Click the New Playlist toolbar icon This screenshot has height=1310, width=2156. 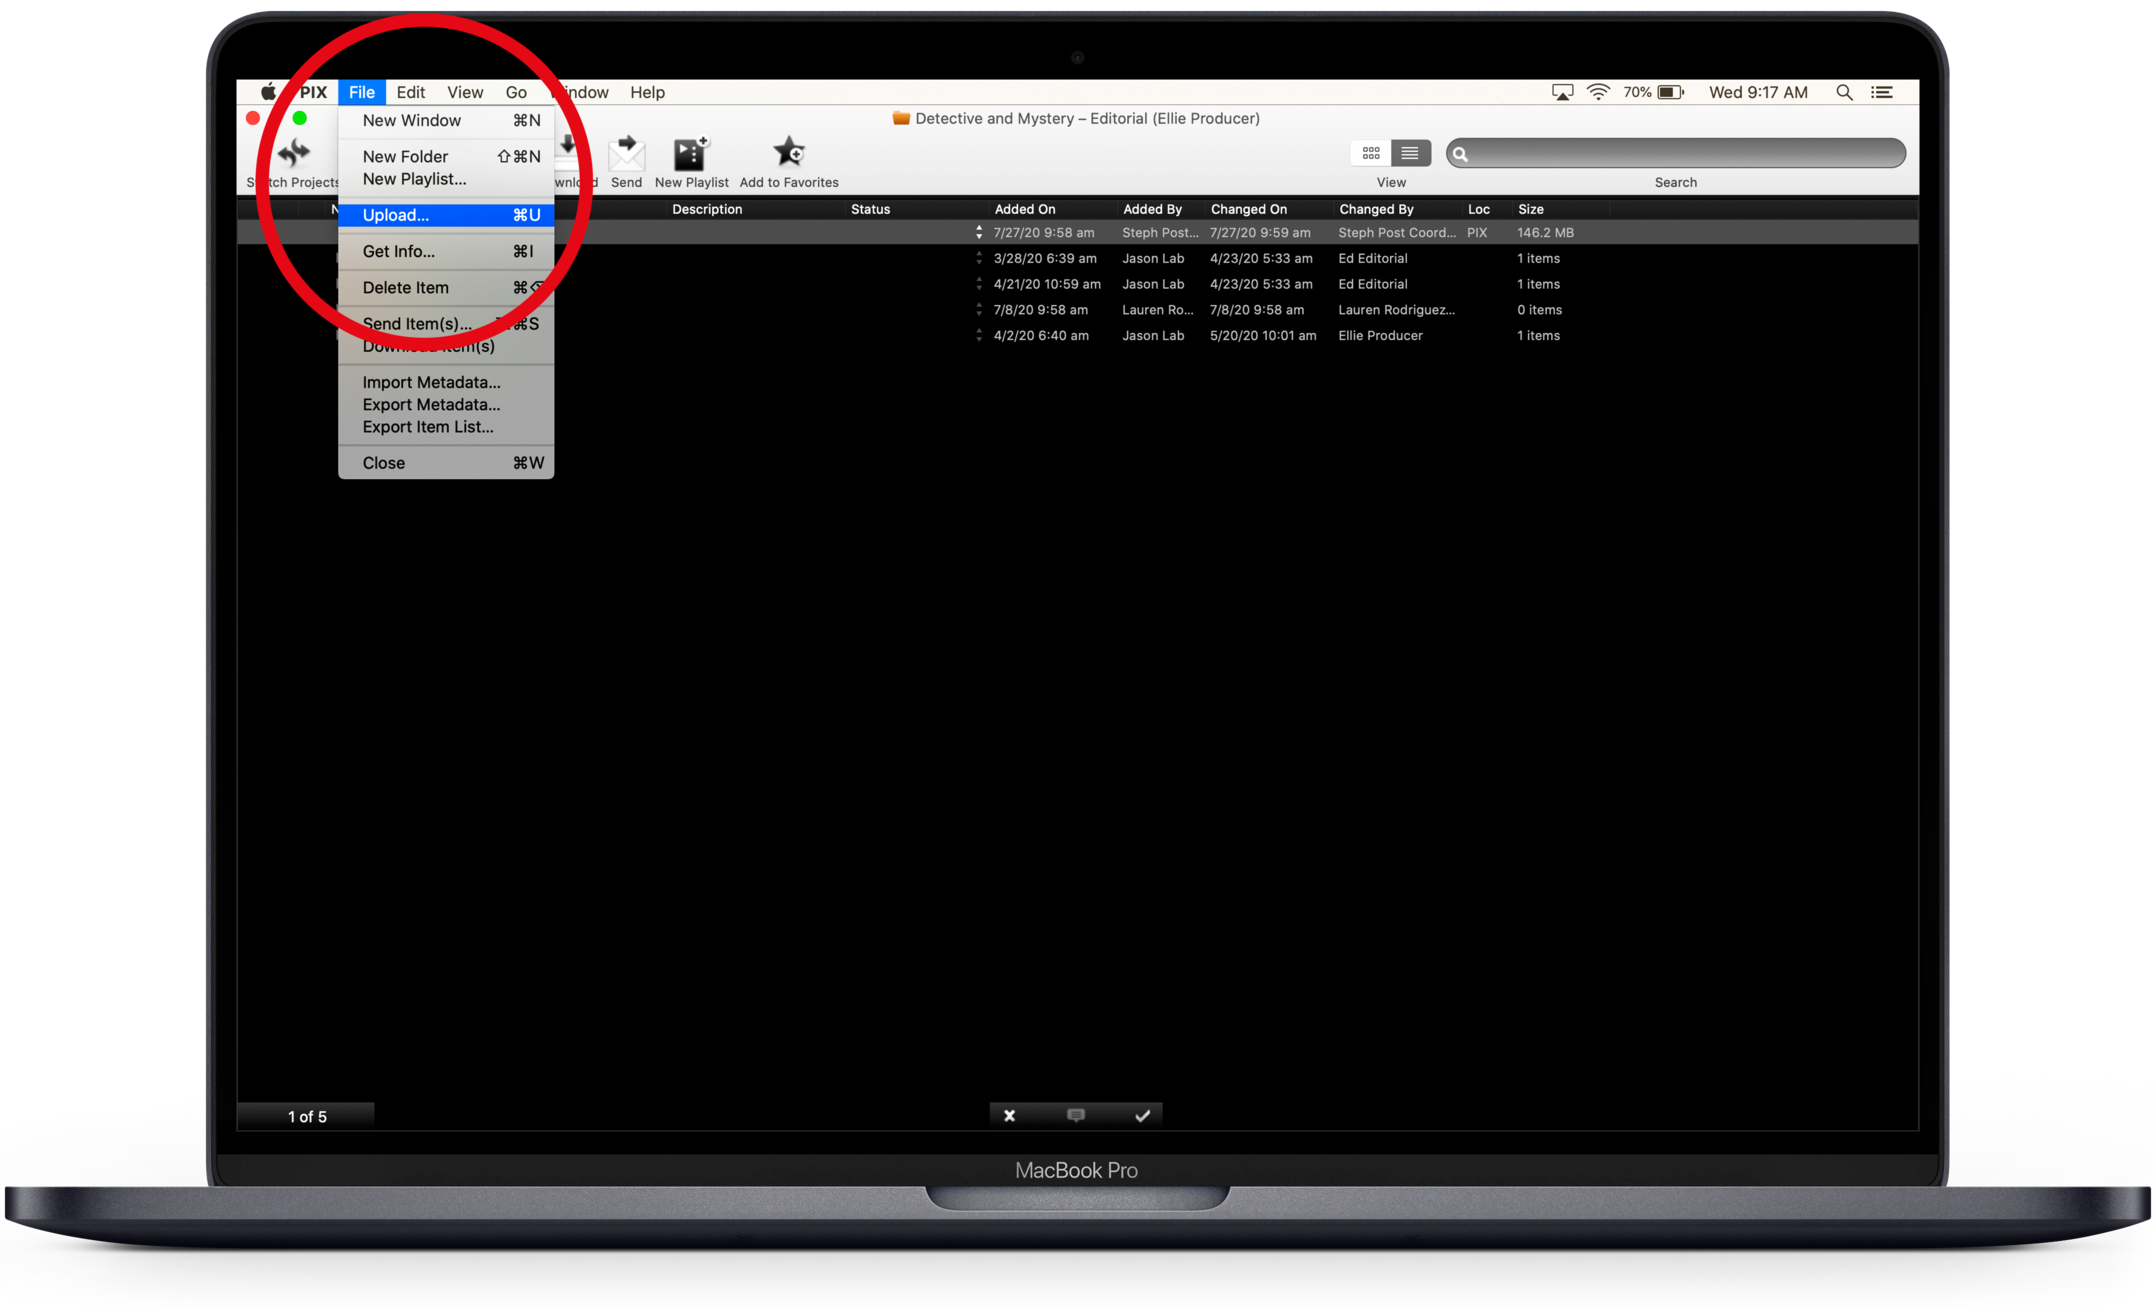[x=690, y=154]
